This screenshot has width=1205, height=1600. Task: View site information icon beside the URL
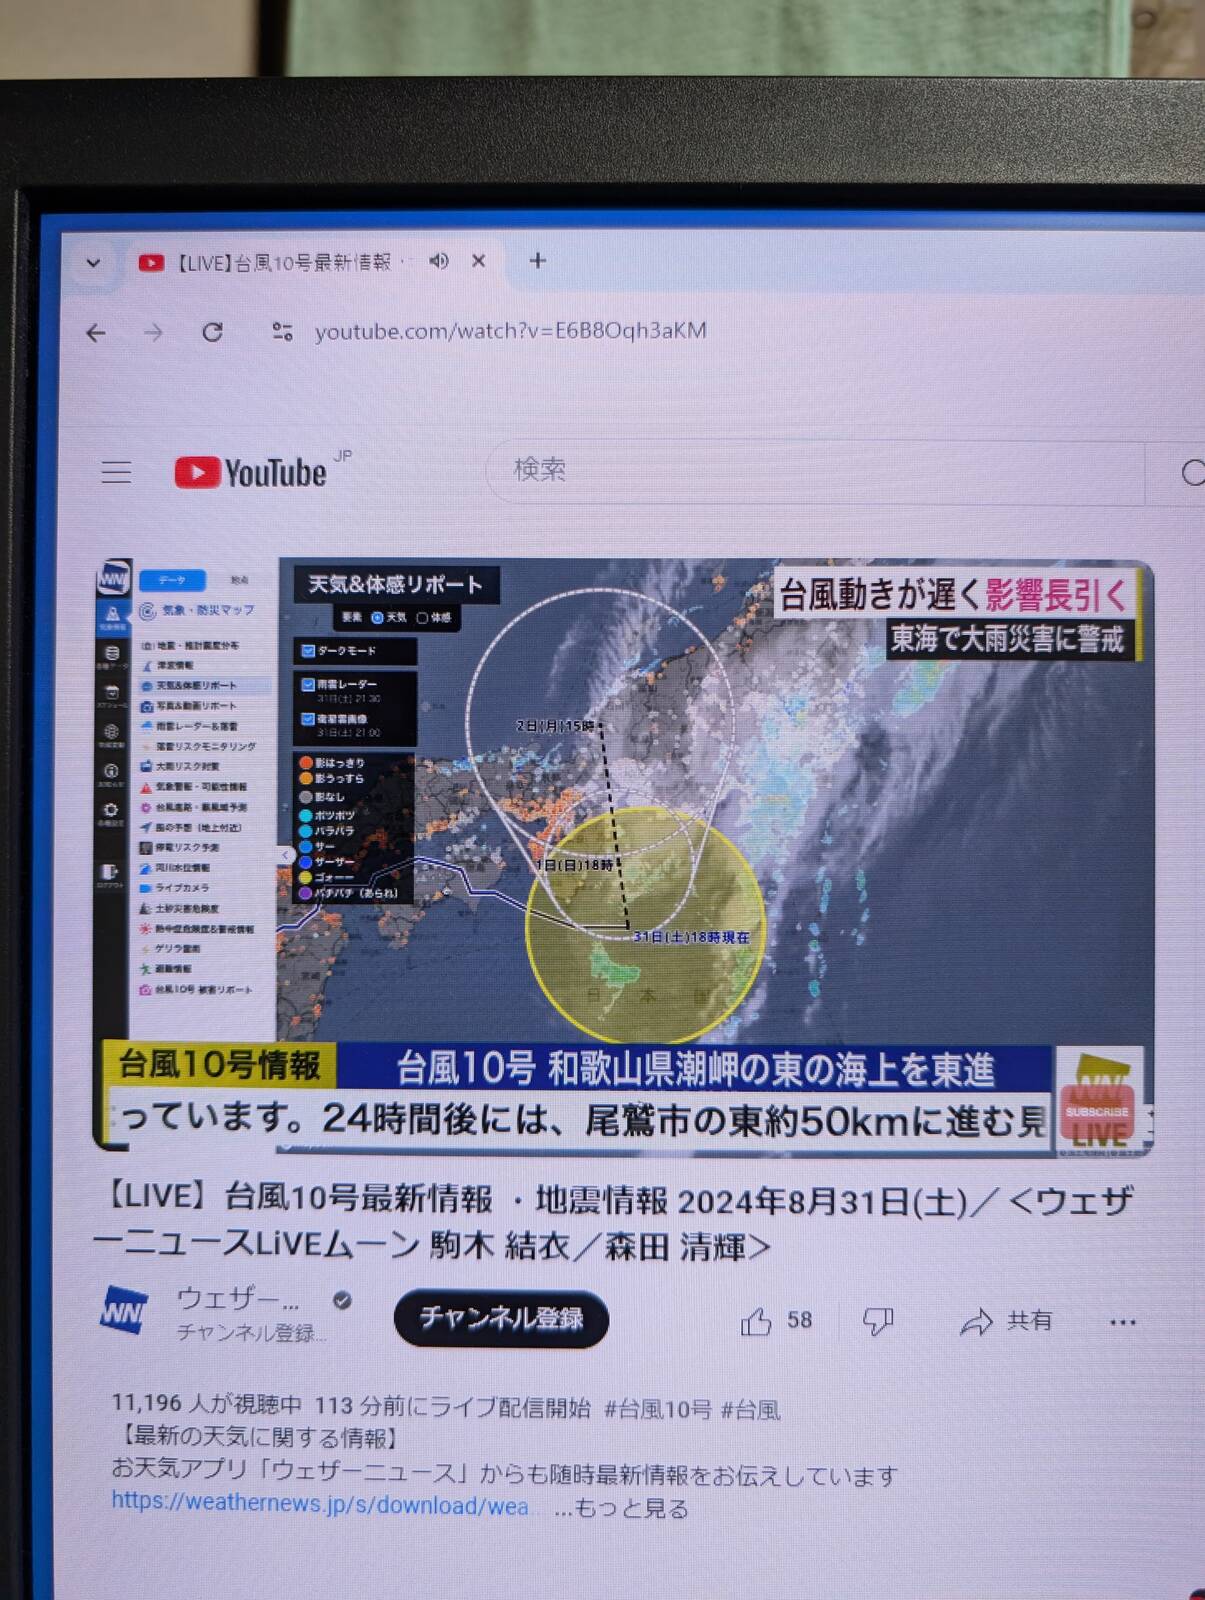point(283,331)
